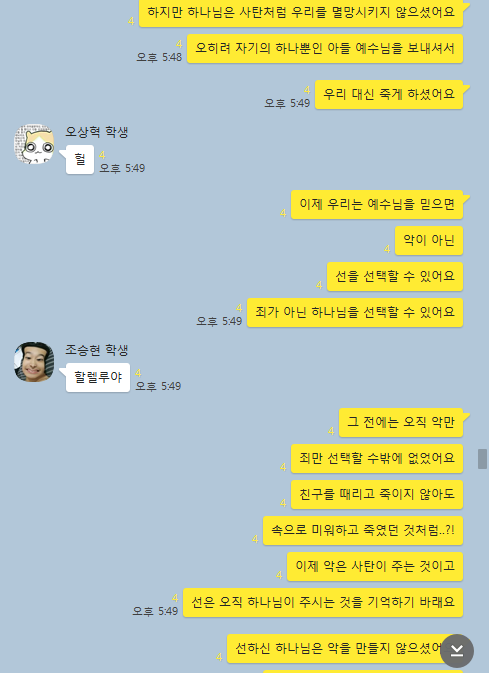The width and height of the screenshot is (489, 673).
Task: Select the white 헐 message bubble
Action: click(80, 160)
